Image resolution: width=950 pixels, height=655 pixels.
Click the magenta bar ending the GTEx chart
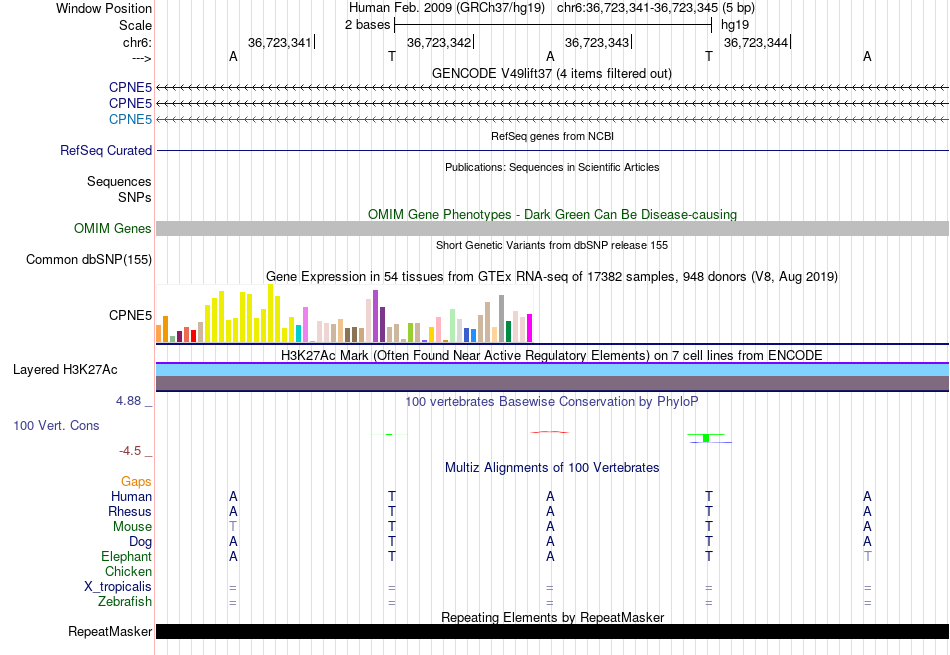point(530,328)
